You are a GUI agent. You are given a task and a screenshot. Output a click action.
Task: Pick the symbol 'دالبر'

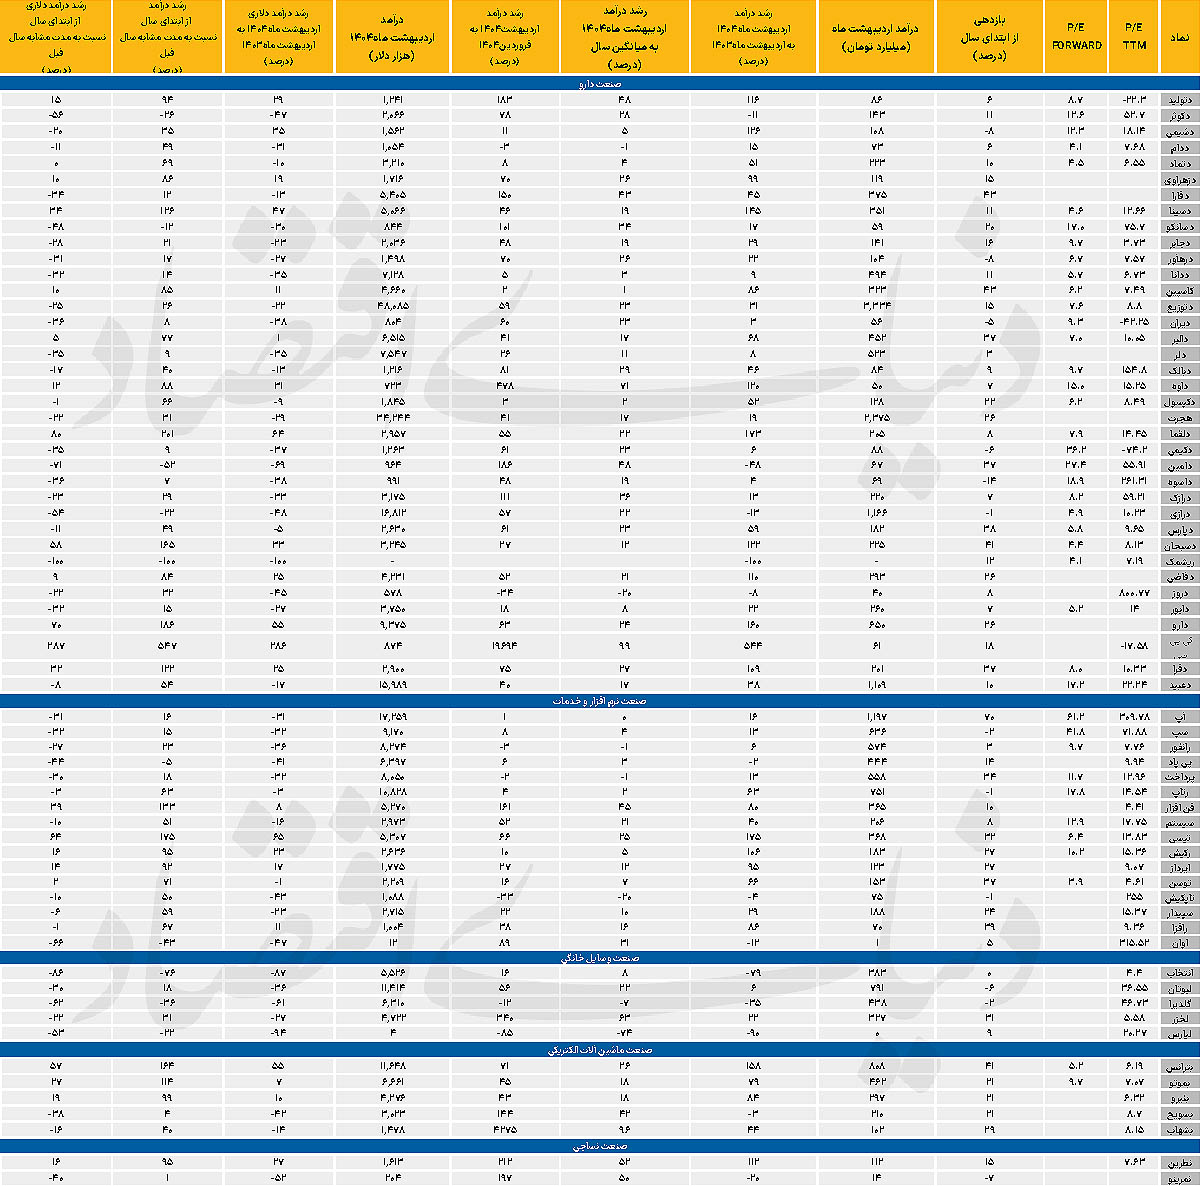(1179, 337)
